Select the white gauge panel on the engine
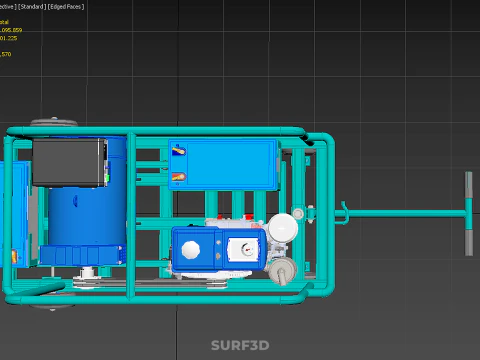480x360 pixels. click(243, 249)
